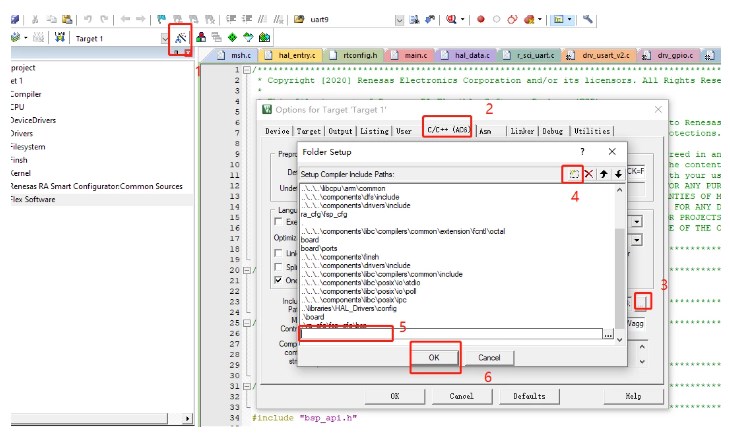Click the browse '...' button beside path field
The image size is (730, 437).
point(608,334)
